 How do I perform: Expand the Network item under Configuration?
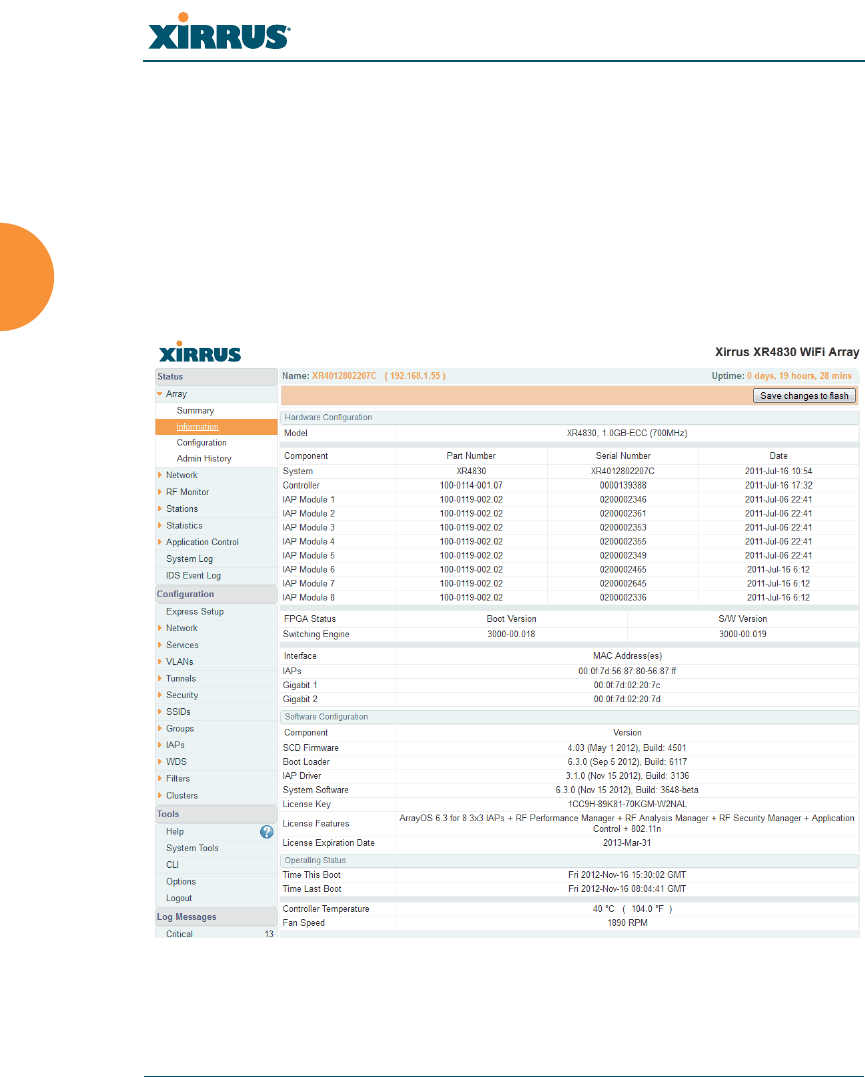point(159,628)
